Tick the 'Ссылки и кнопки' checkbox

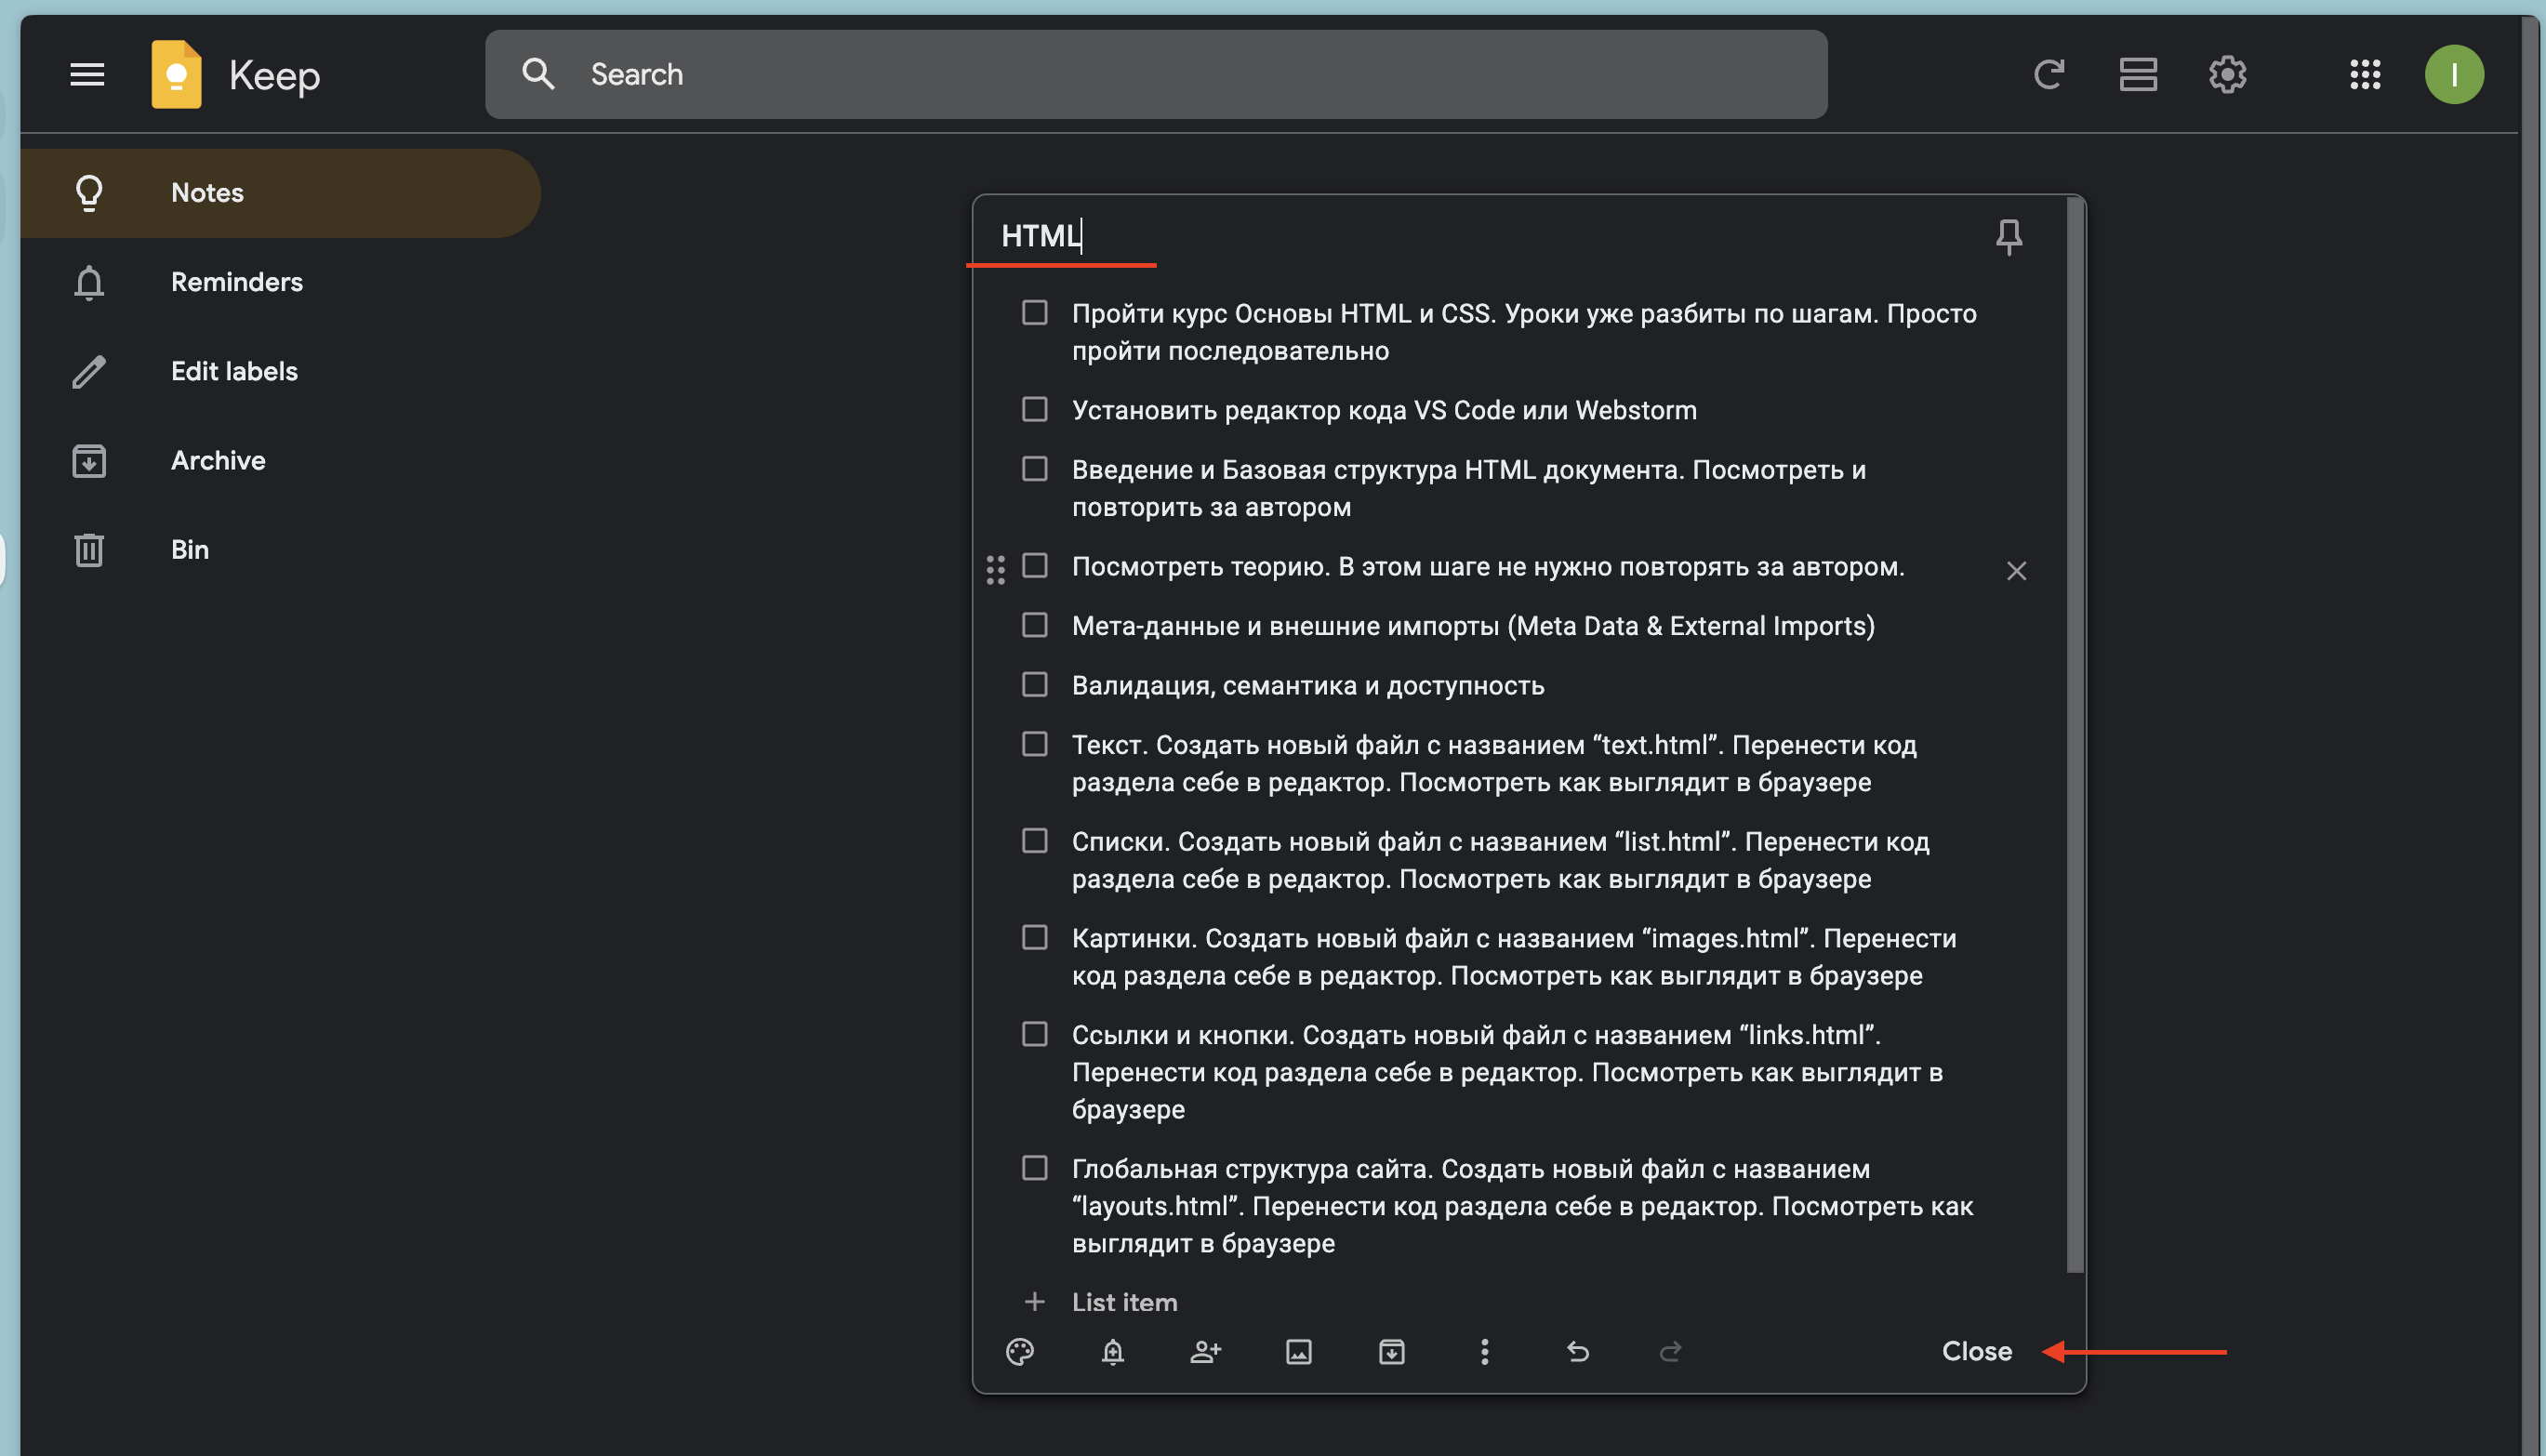(x=1034, y=1034)
